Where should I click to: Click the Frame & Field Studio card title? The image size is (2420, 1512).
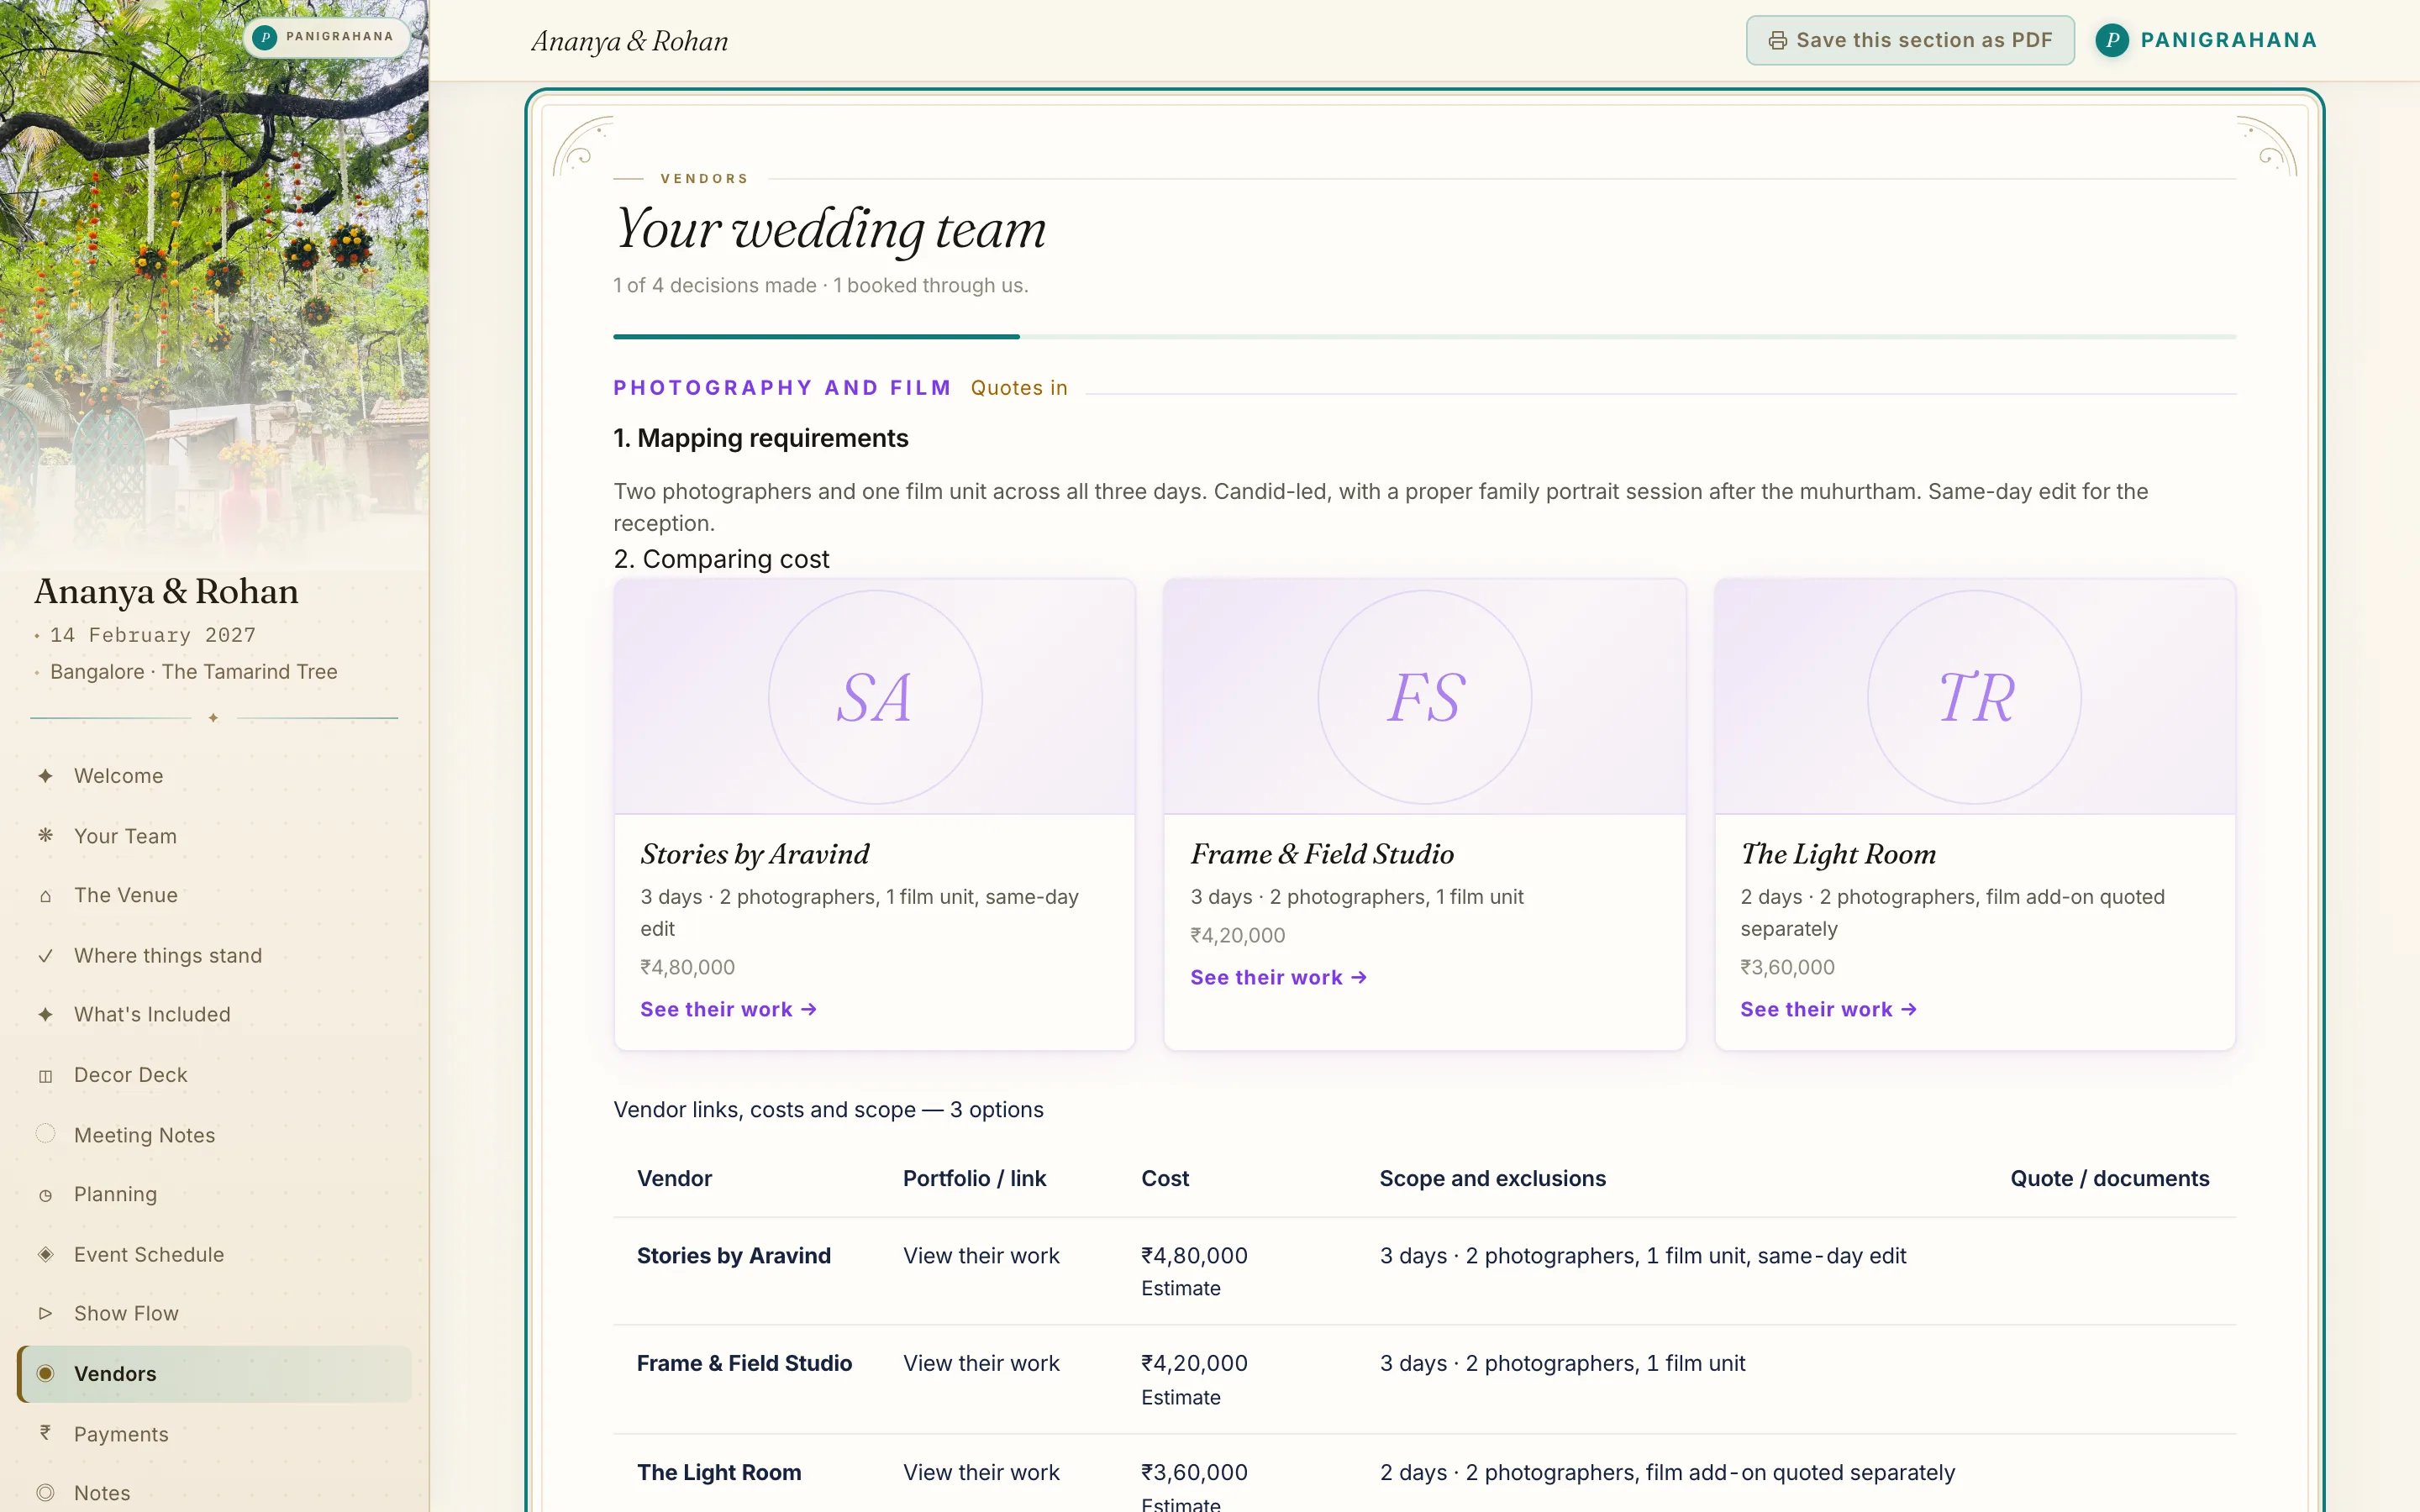click(x=1322, y=854)
